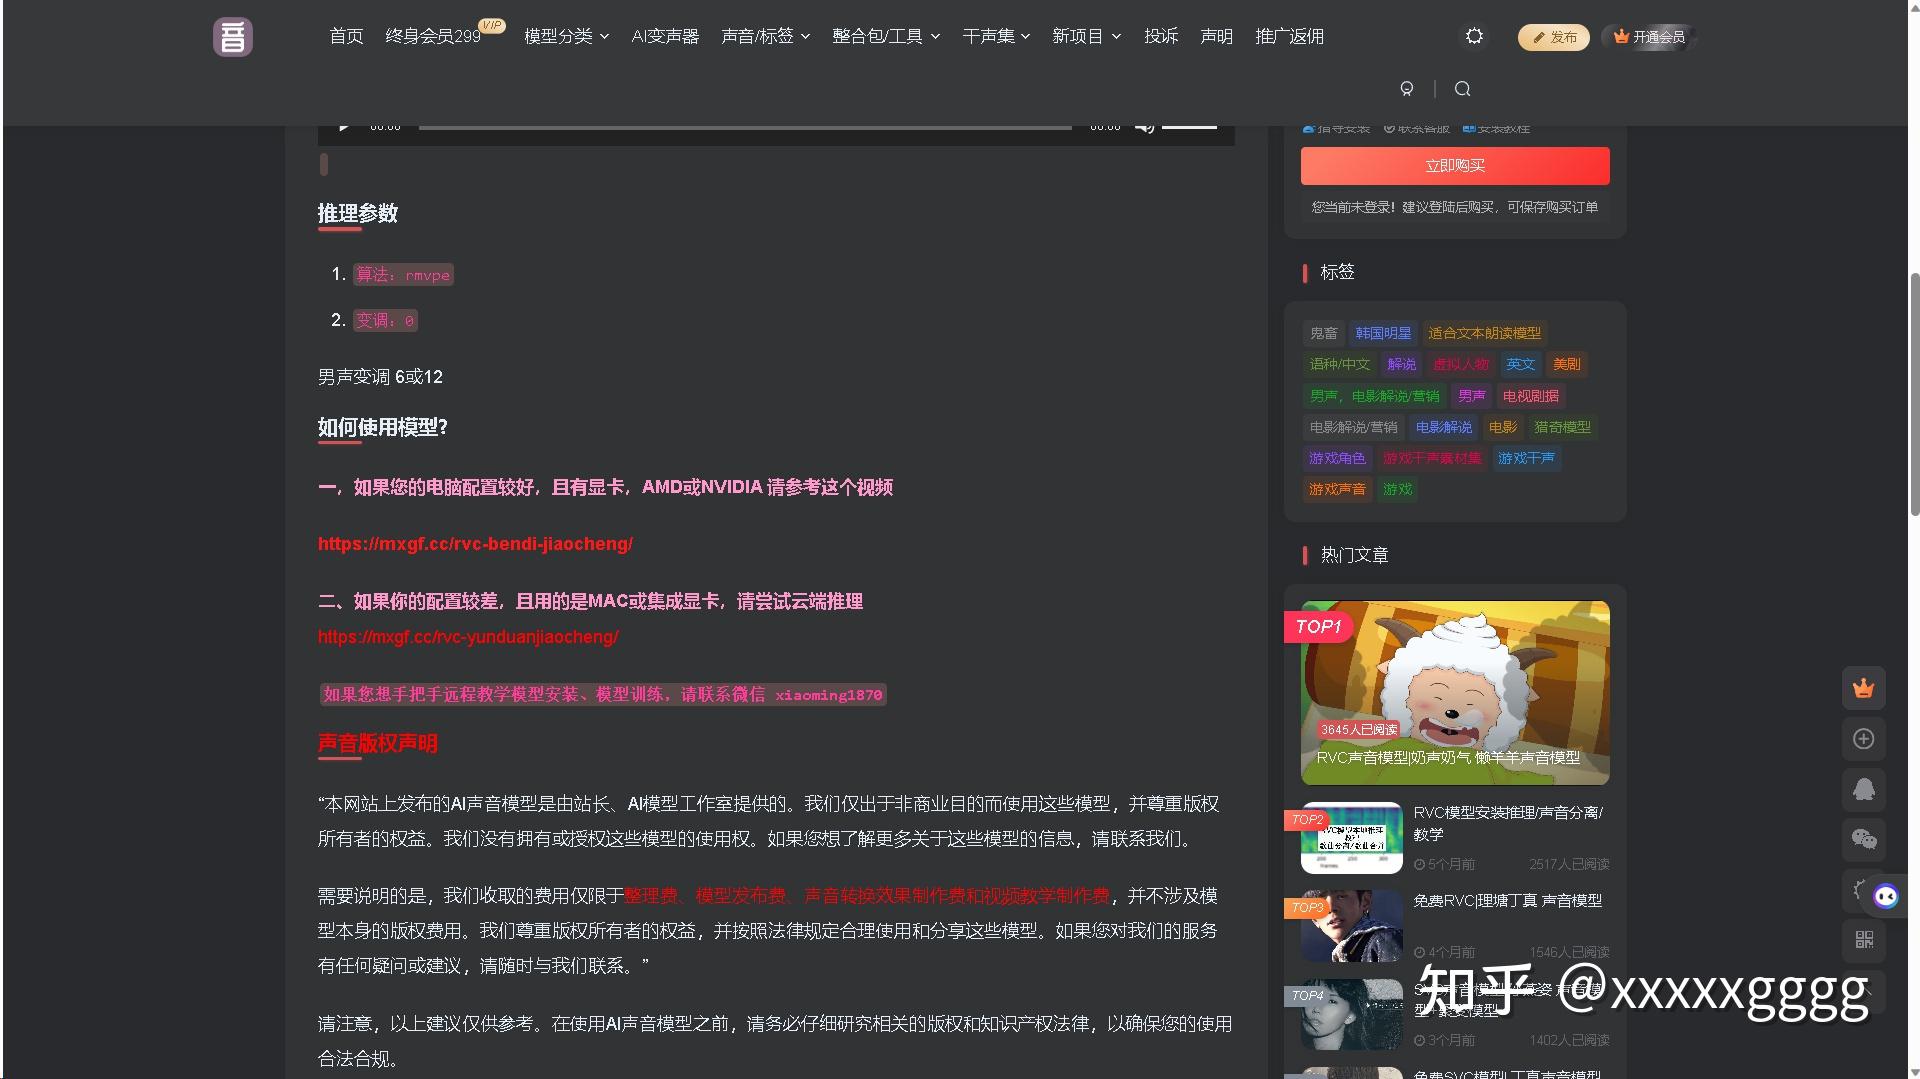This screenshot has width=1920, height=1079.
Task: Open the 投诉 menu item
Action: pos(1161,36)
